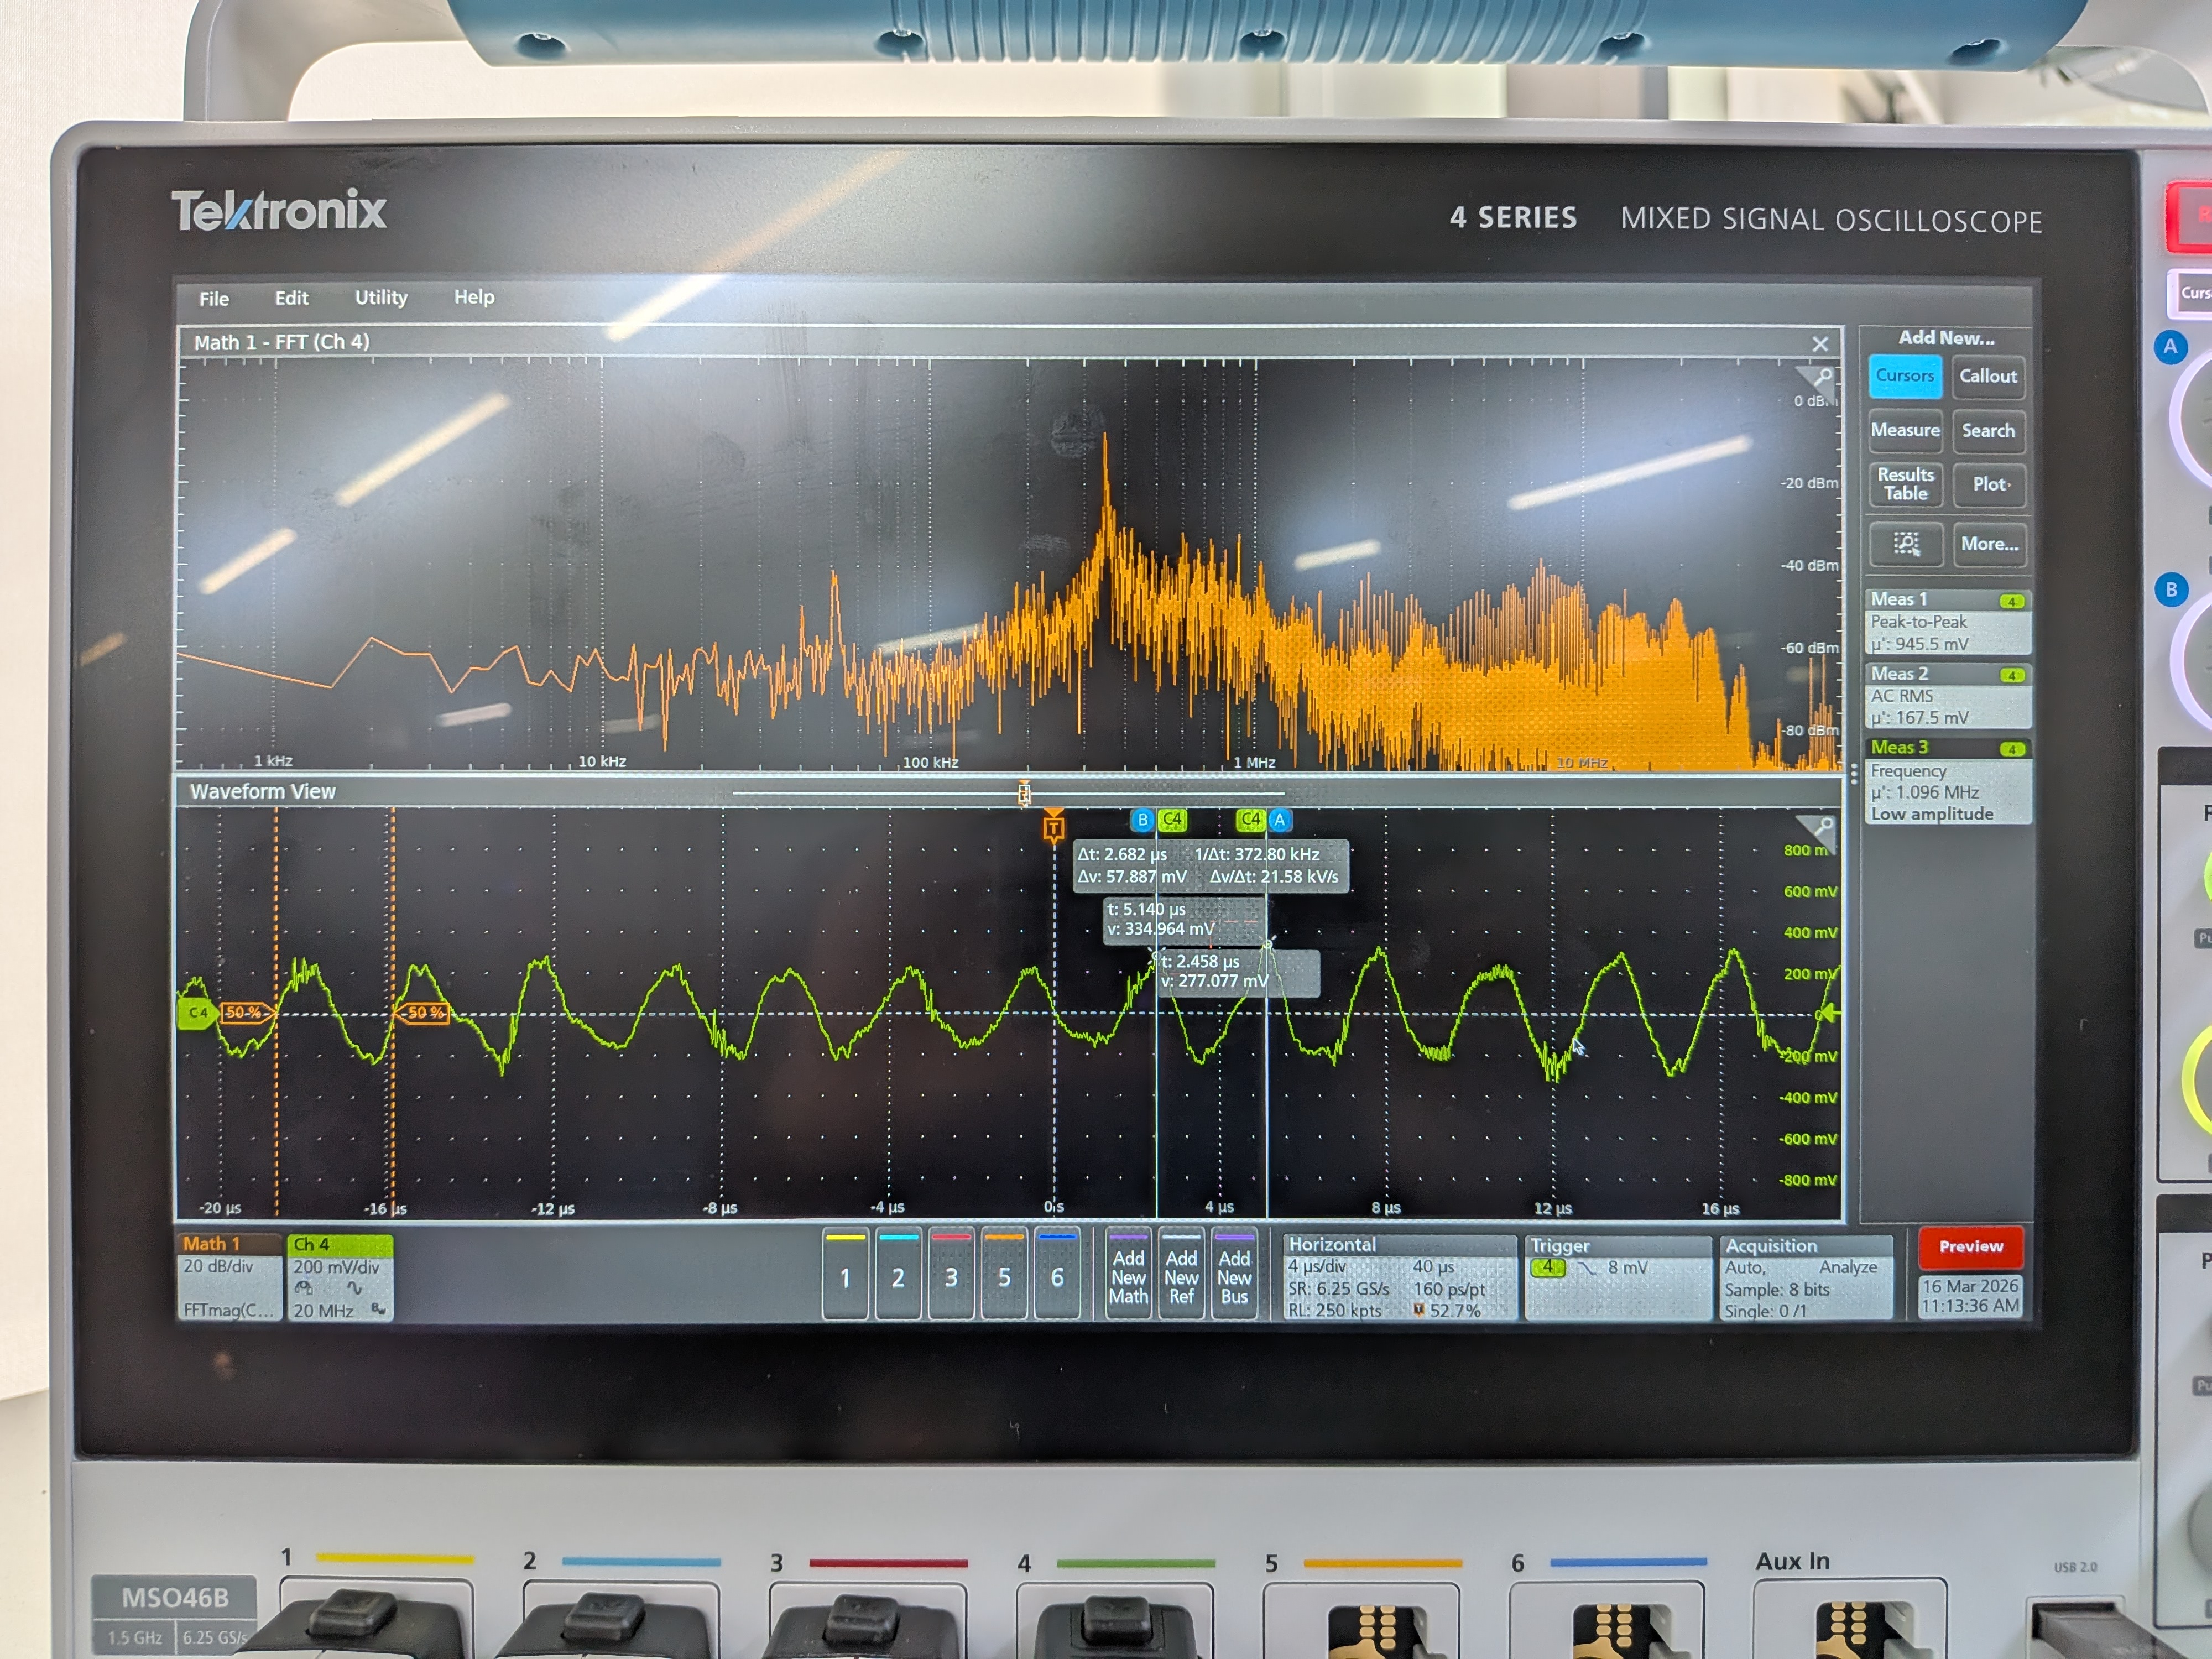The image size is (2212, 1659).
Task: Toggle the Cursors button off
Action: click(x=1905, y=376)
